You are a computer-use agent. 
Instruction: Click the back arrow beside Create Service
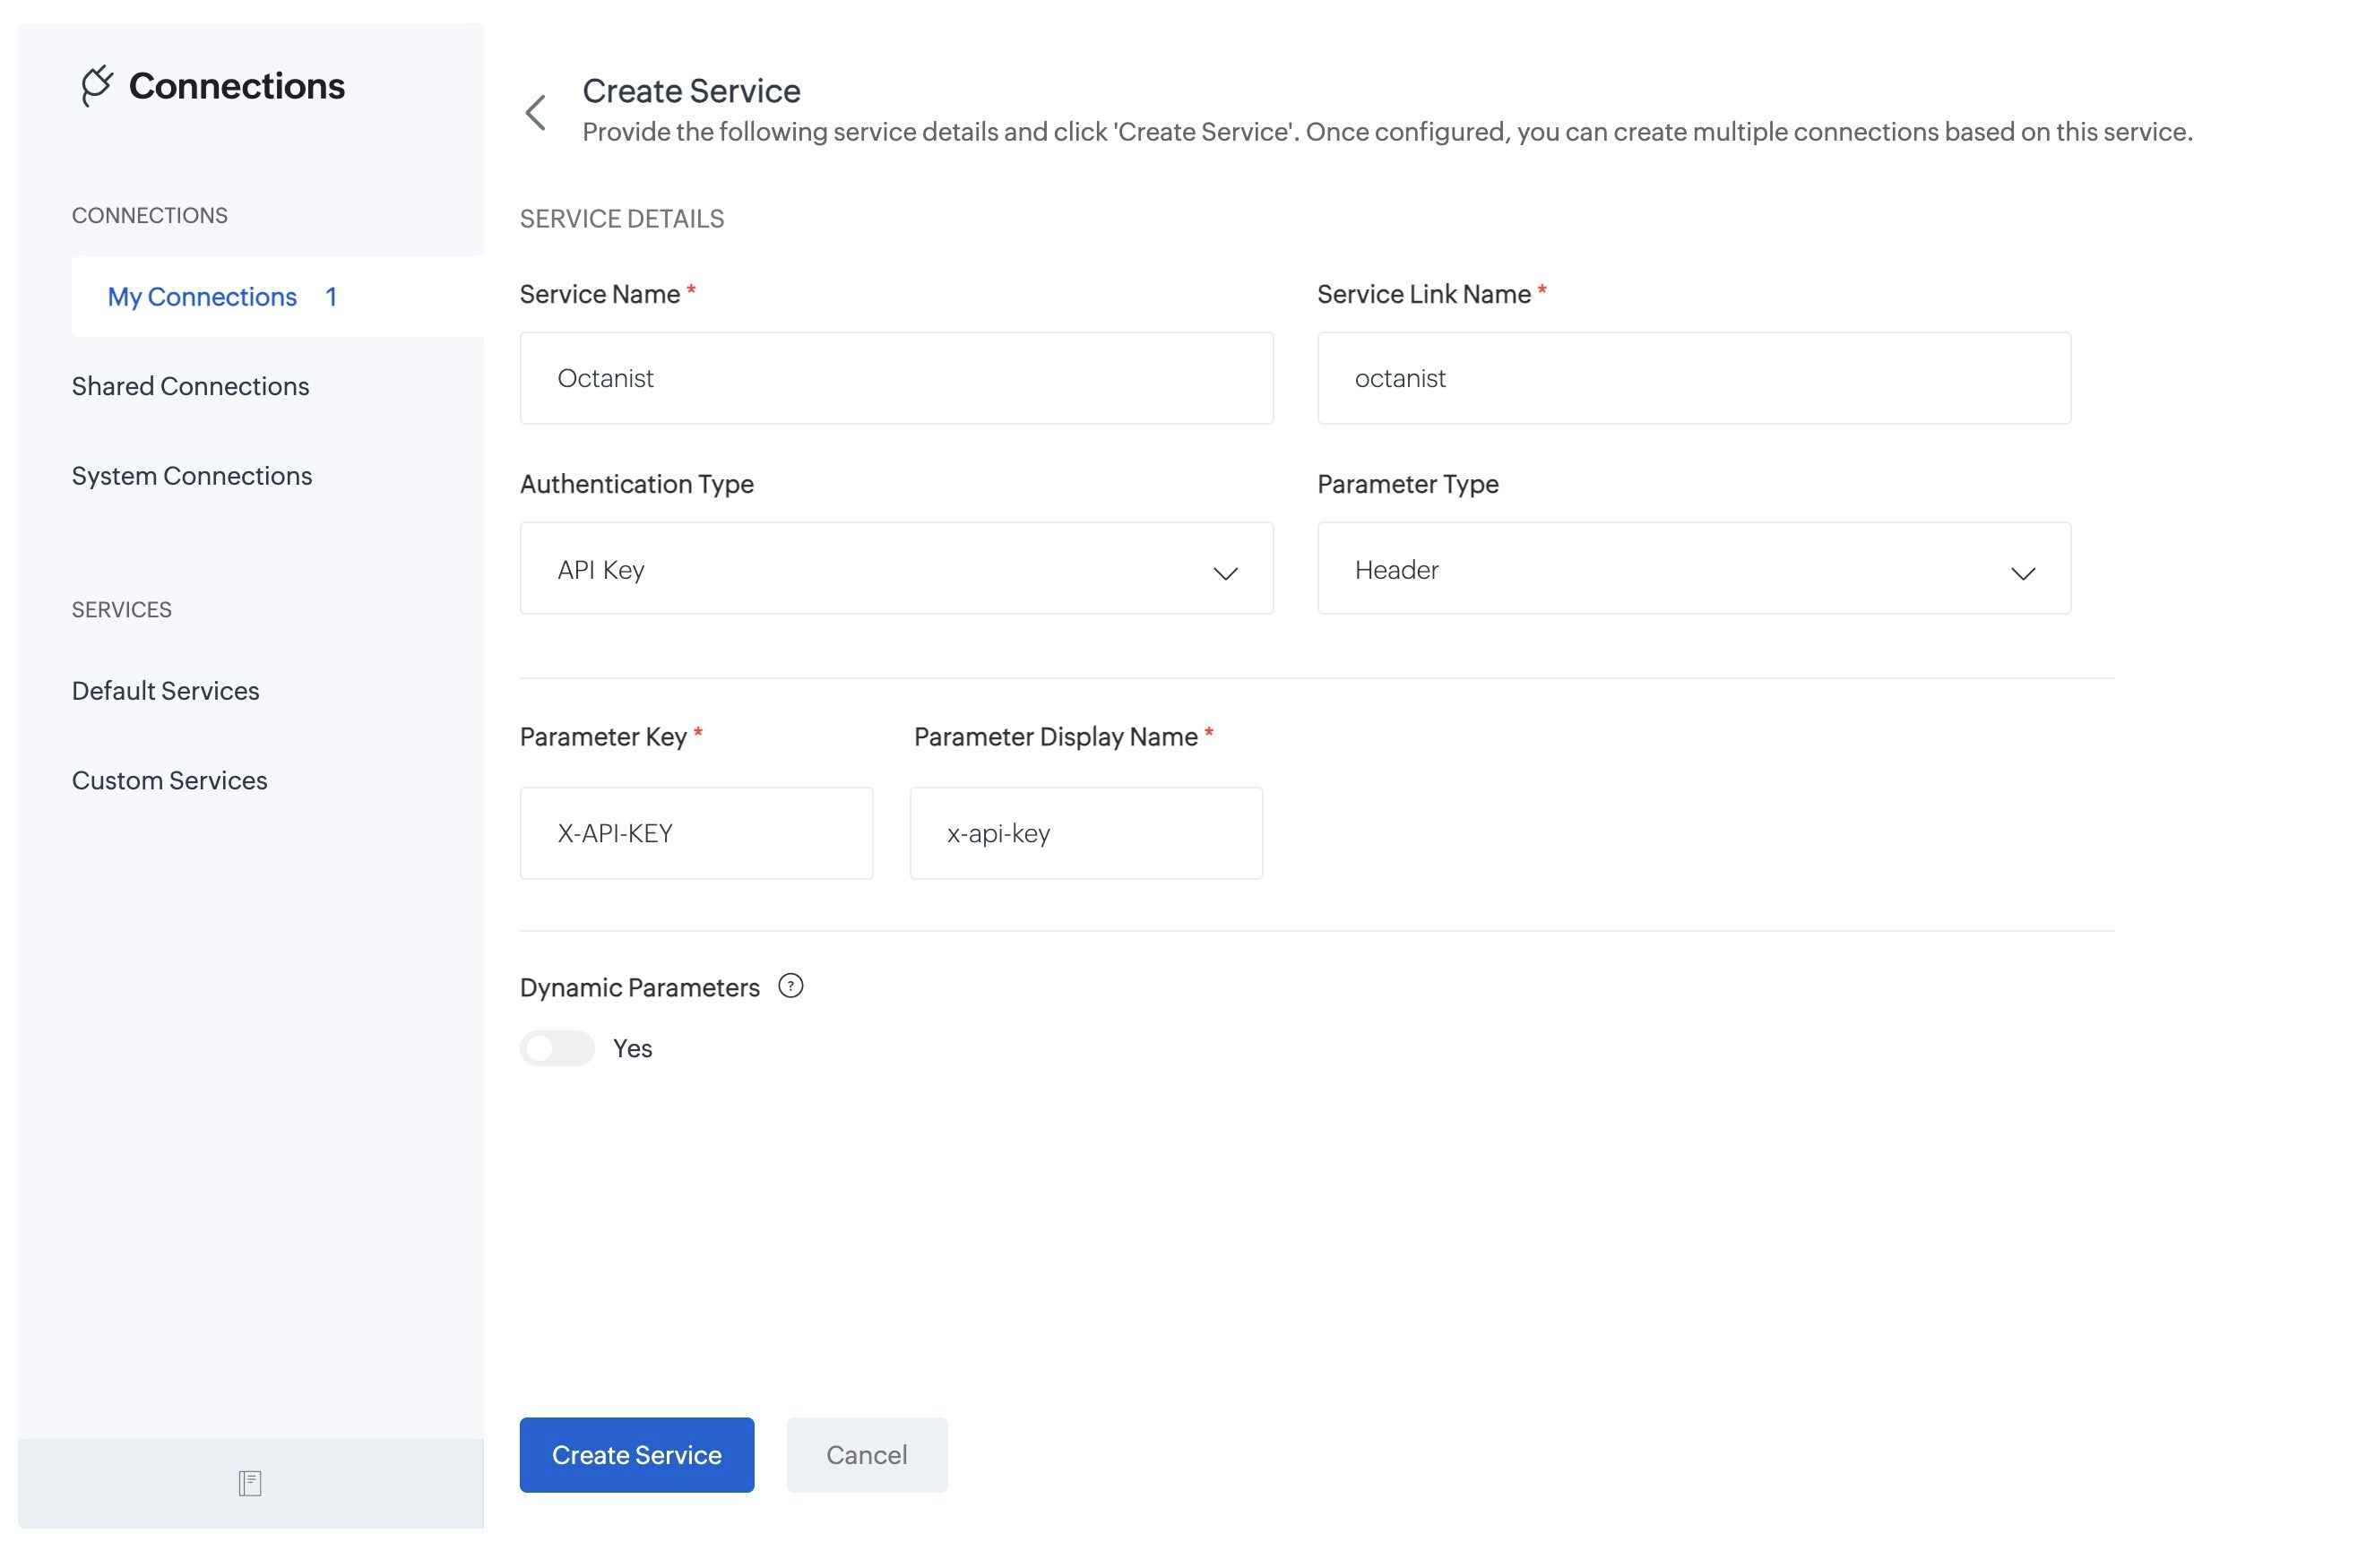[537, 111]
